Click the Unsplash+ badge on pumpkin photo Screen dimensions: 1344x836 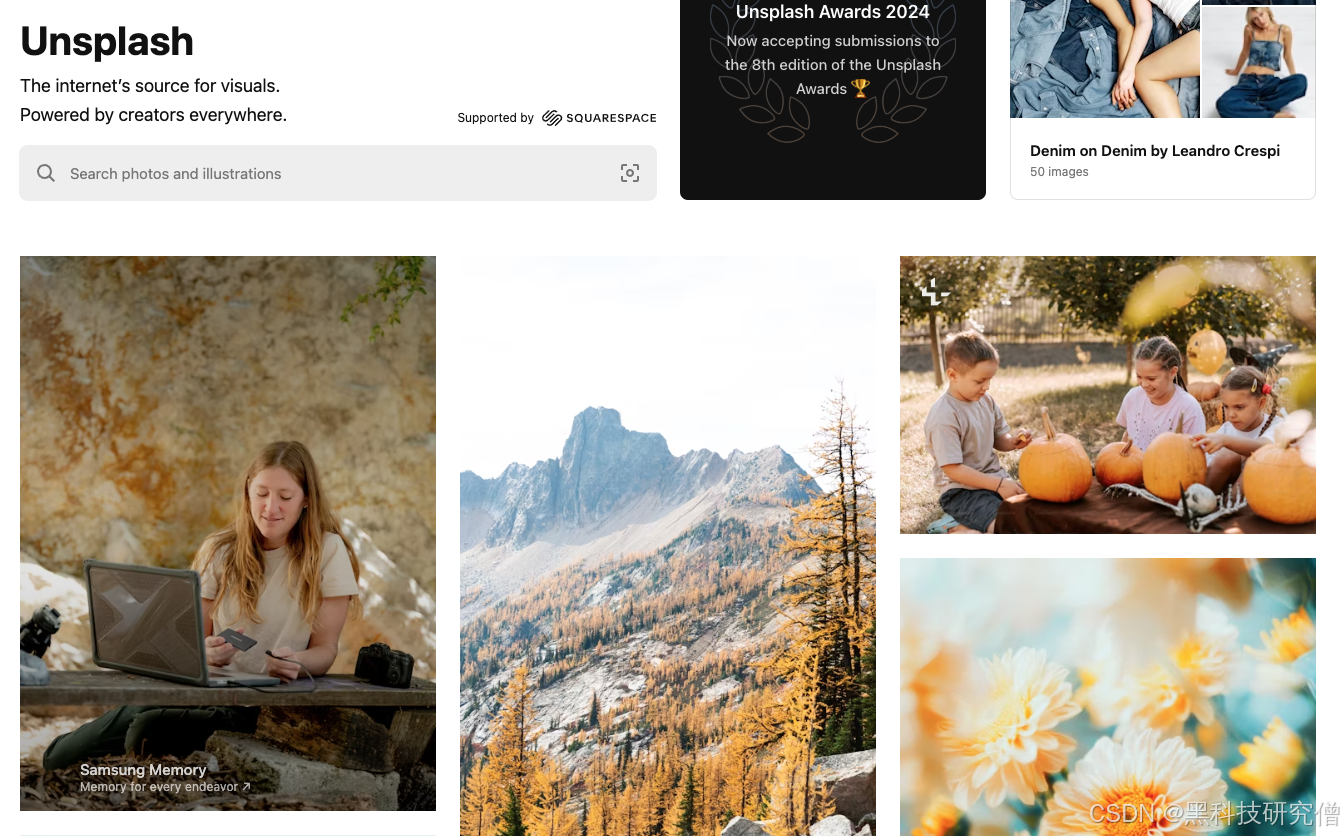tap(935, 292)
